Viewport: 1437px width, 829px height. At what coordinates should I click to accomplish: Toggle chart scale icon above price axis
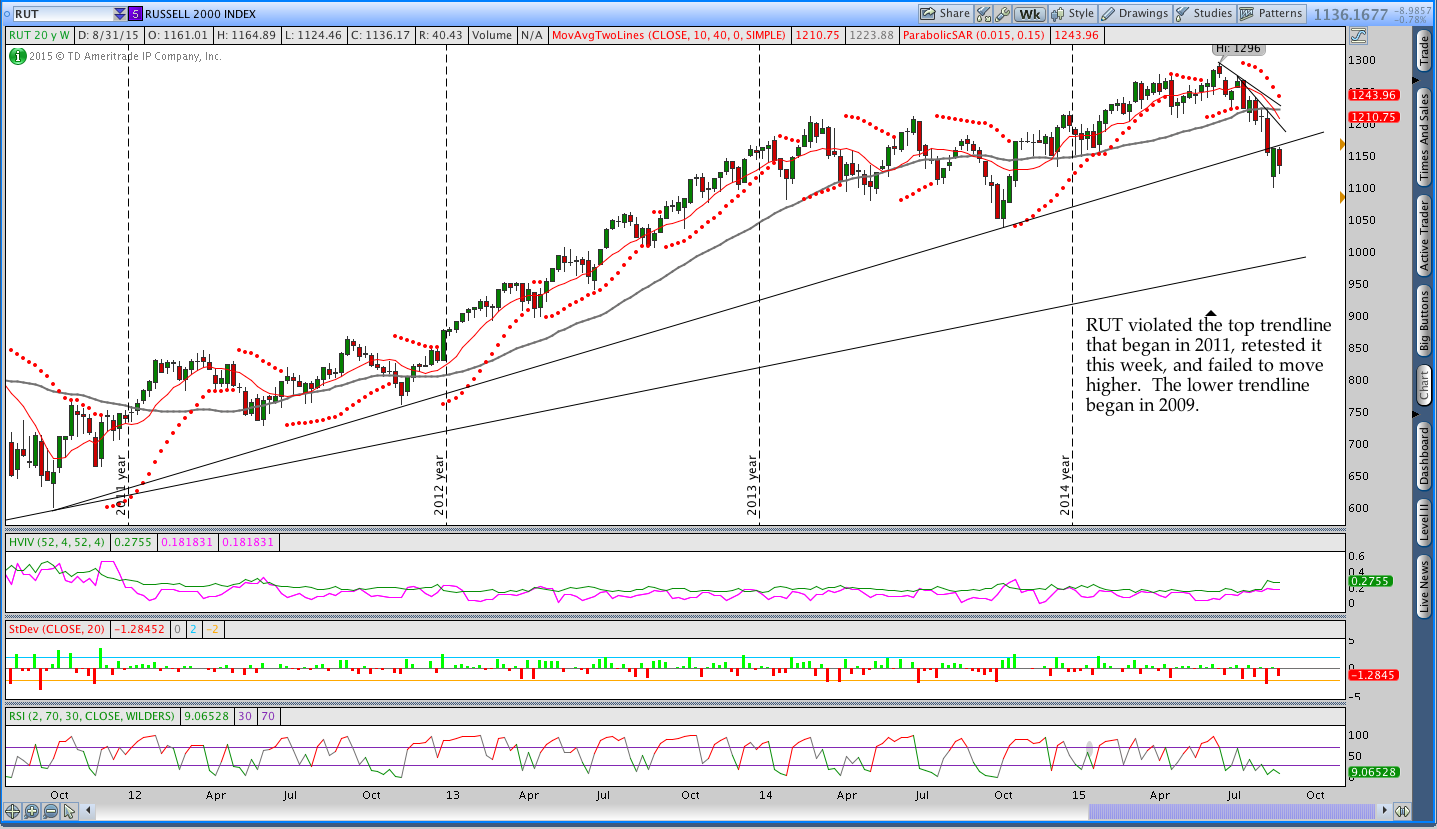[1357, 35]
